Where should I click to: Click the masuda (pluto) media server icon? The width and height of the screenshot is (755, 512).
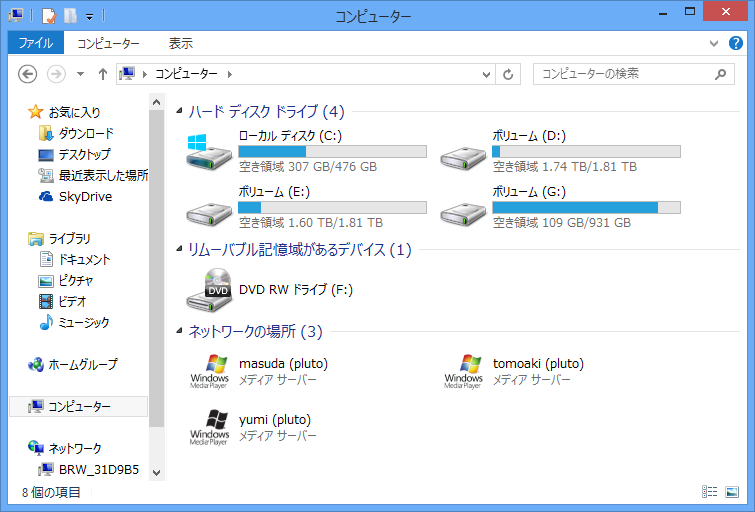tap(209, 371)
